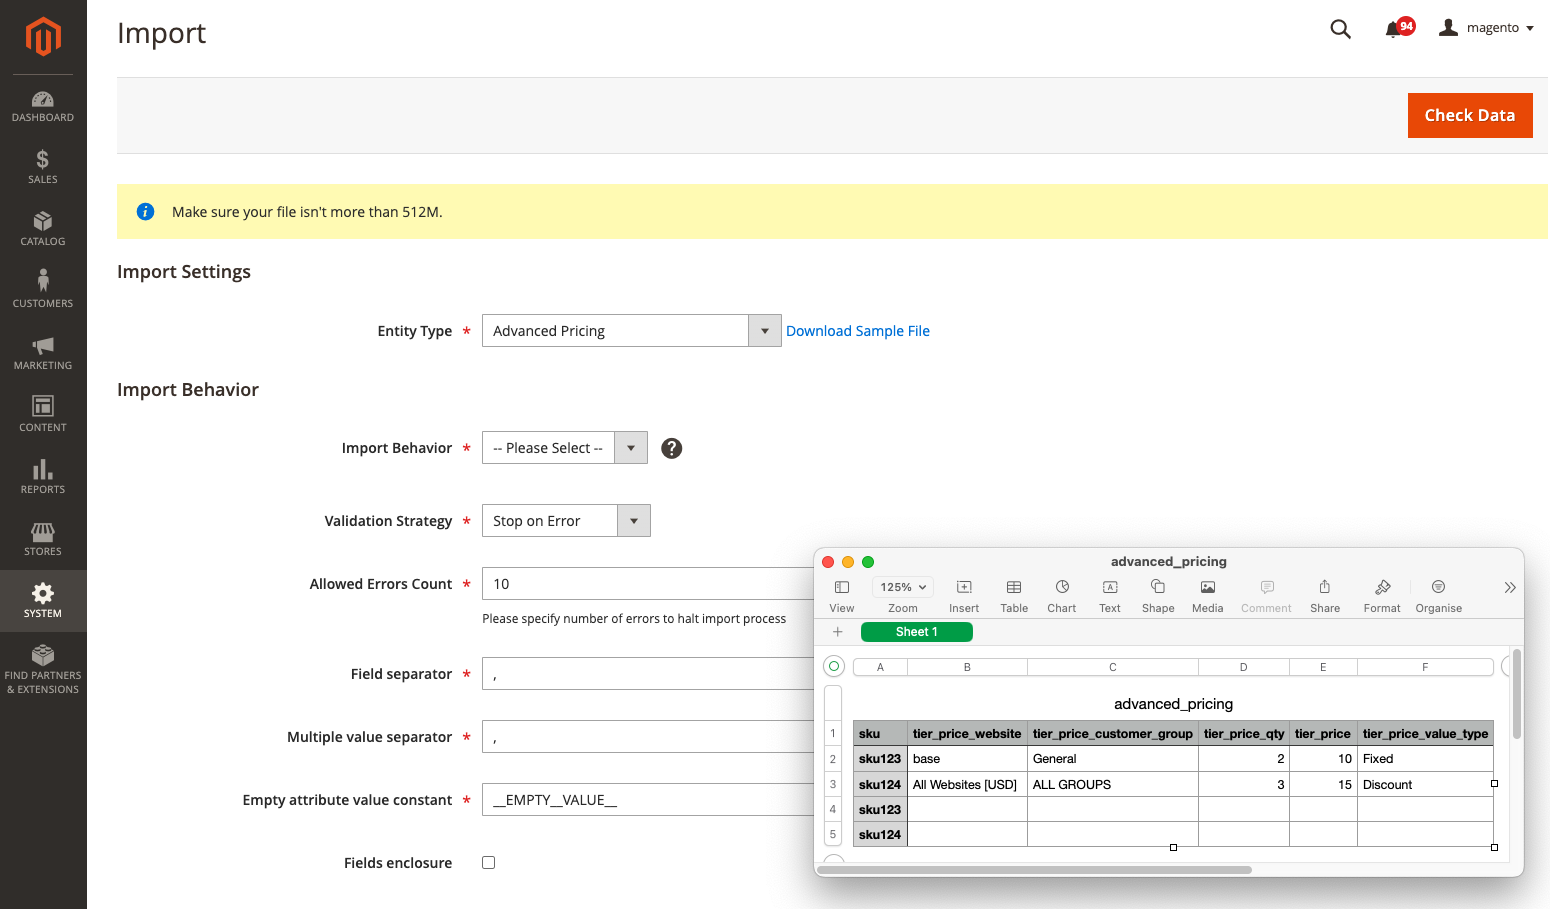Image resolution: width=1550 pixels, height=909 pixels.
Task: Click the notifications bell icon
Action: (1393, 29)
